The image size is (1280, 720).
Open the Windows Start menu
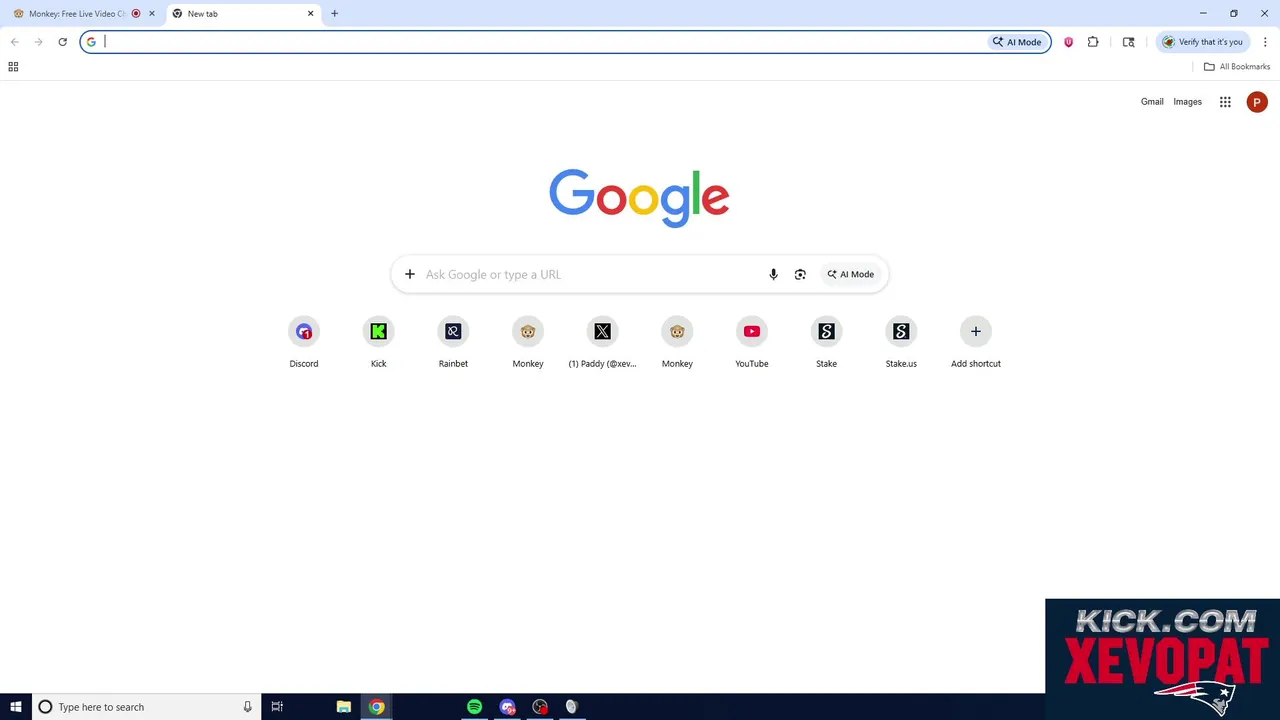tap(16, 707)
